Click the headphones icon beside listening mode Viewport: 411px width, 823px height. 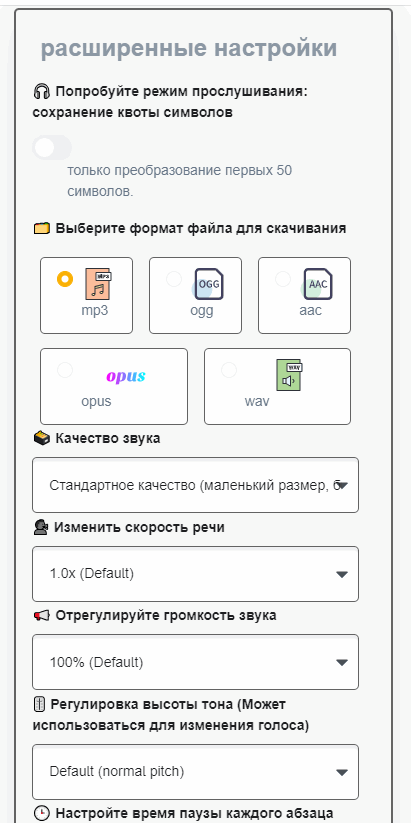coord(41,92)
